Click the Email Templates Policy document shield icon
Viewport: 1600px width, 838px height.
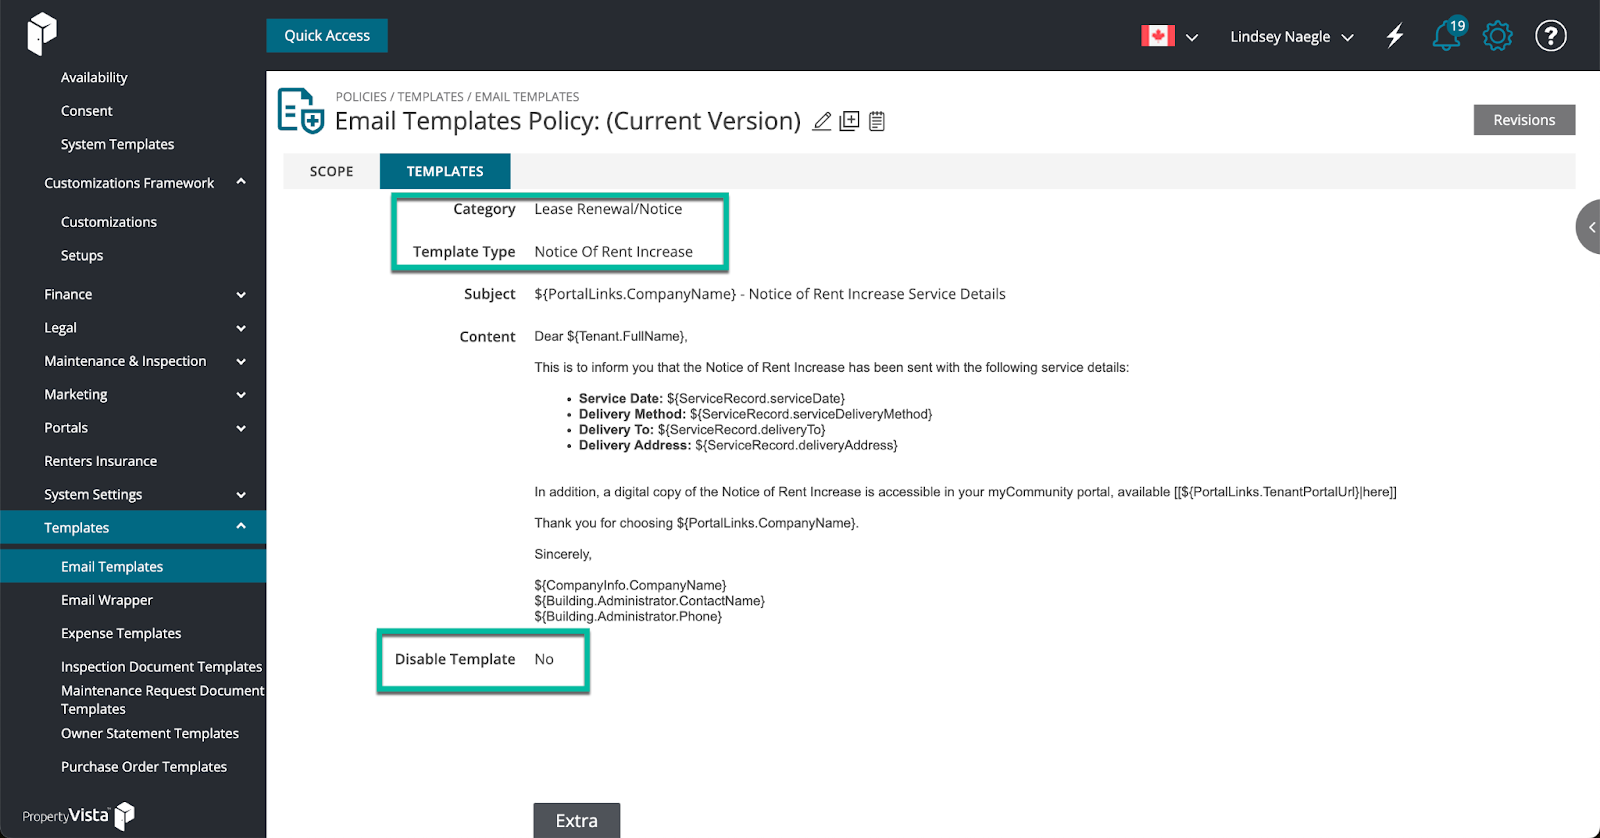point(300,111)
